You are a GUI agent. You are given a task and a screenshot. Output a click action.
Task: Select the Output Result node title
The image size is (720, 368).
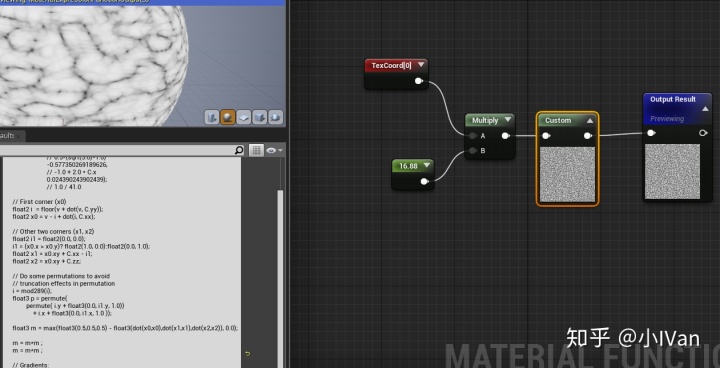673,99
